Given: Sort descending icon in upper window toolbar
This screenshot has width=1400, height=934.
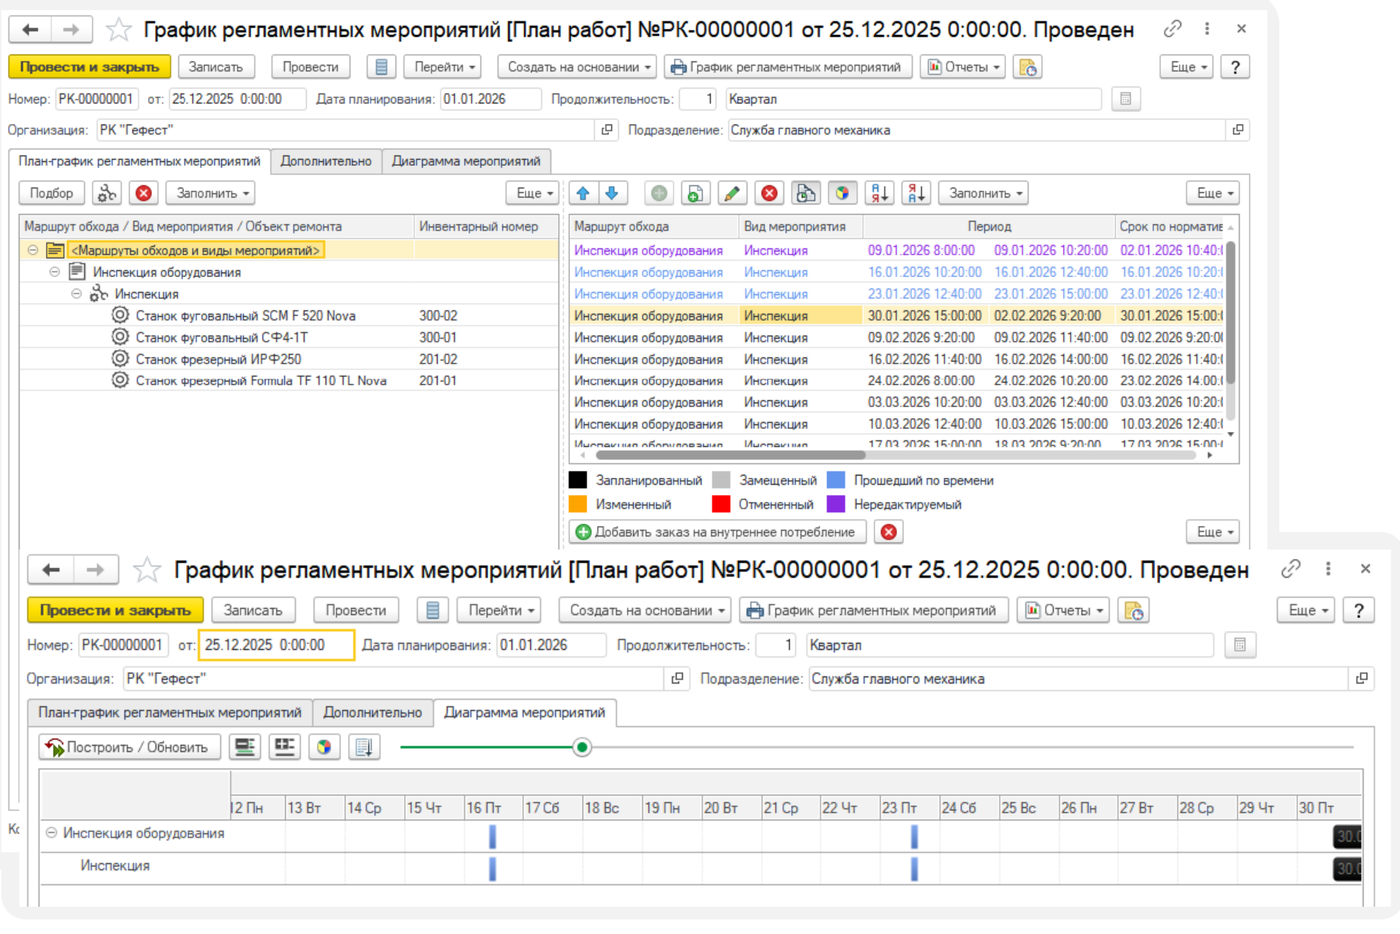Looking at the screenshot, I should [x=916, y=193].
